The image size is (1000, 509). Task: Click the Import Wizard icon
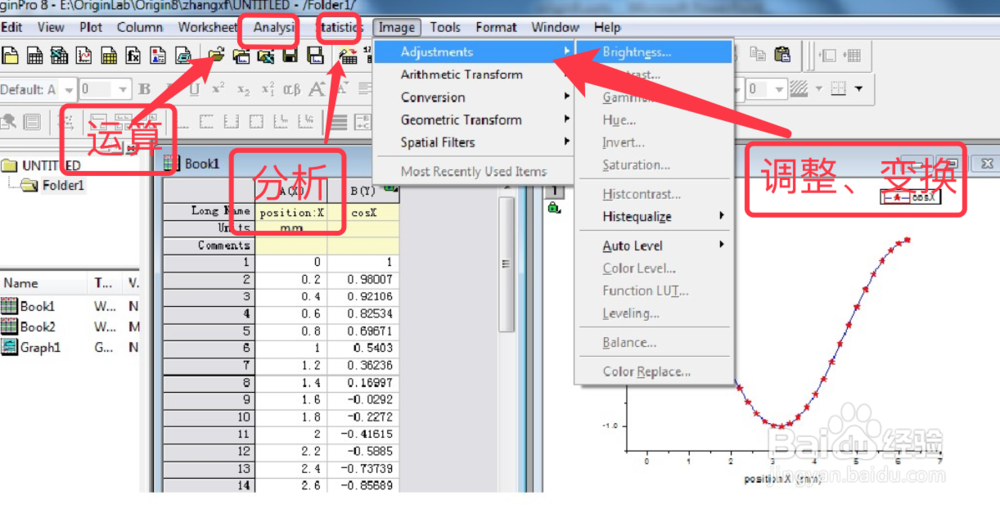(348, 55)
